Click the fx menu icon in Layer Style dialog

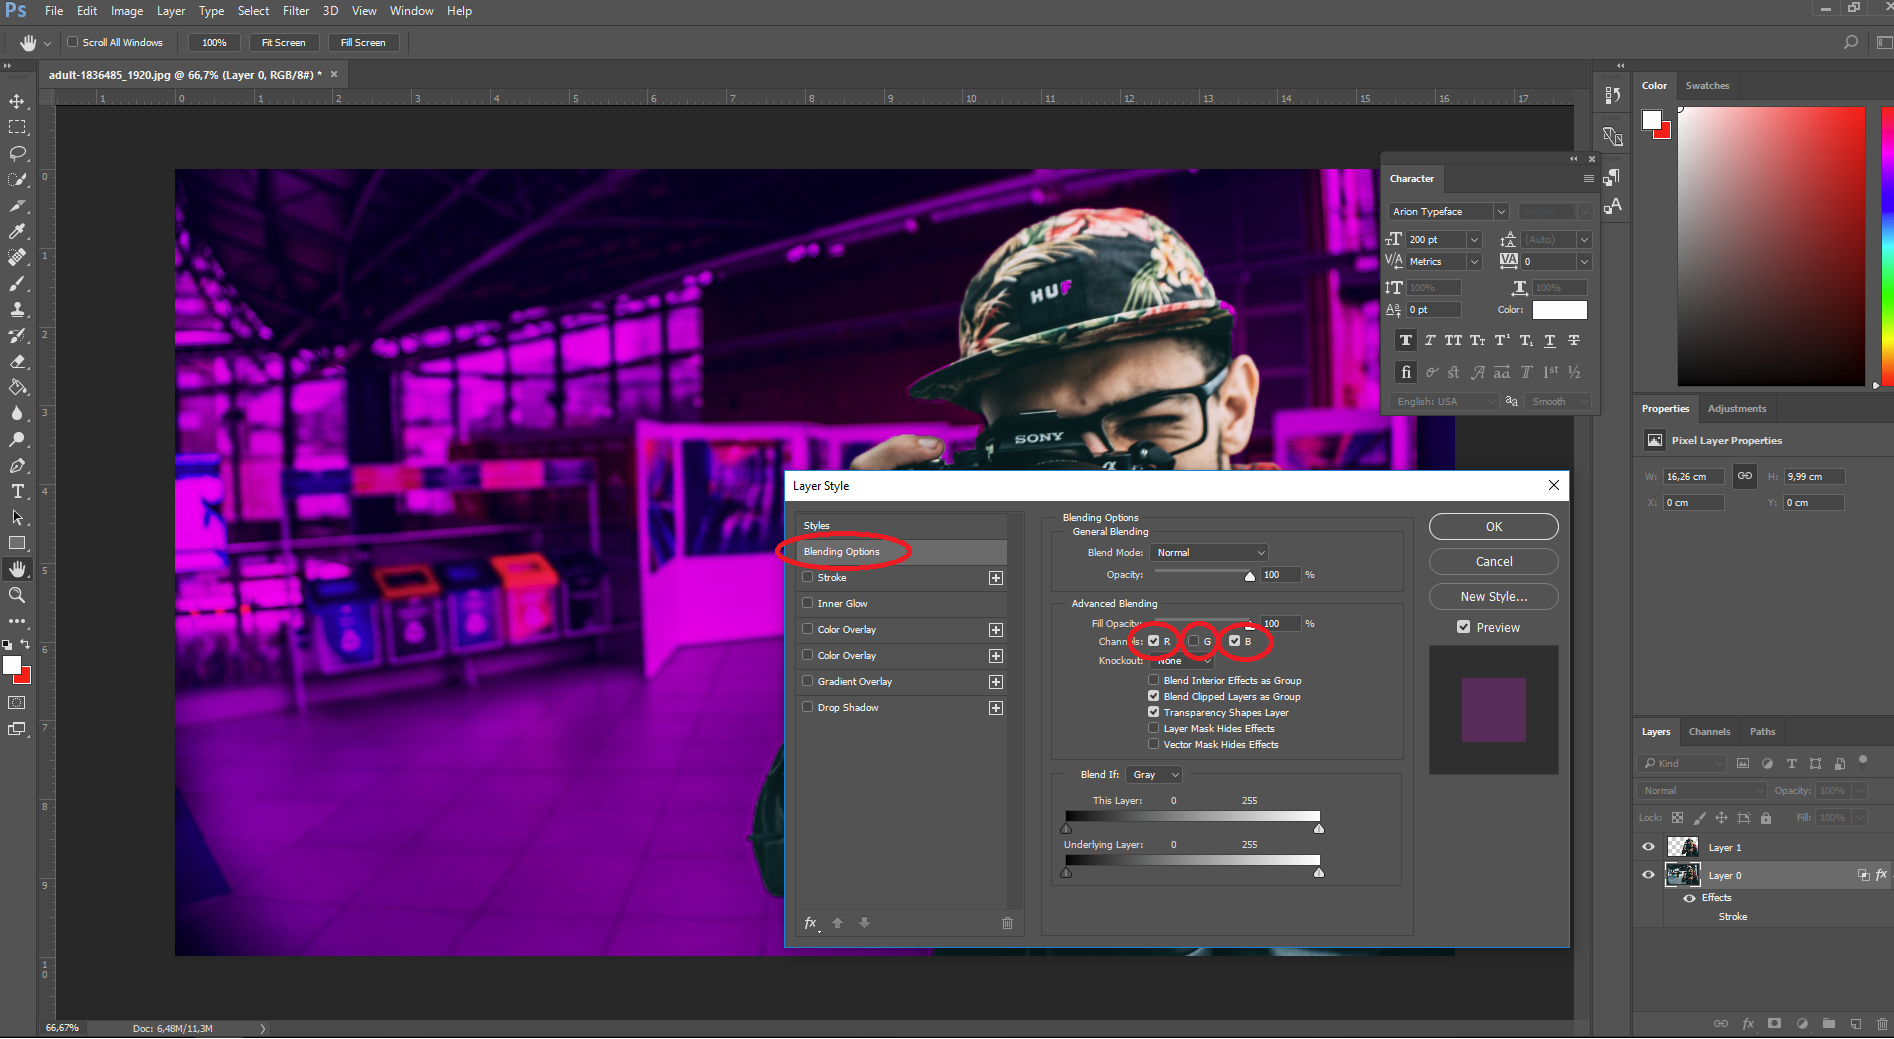pyautogui.click(x=811, y=923)
